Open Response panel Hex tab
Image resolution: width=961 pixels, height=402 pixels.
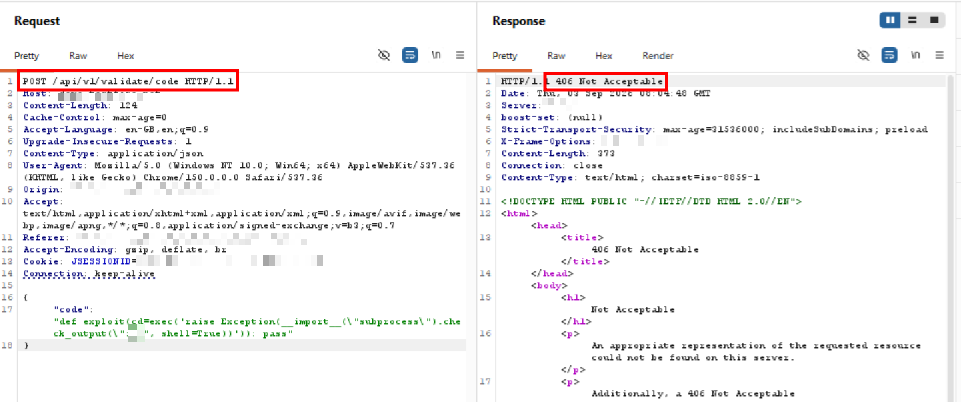(x=604, y=56)
